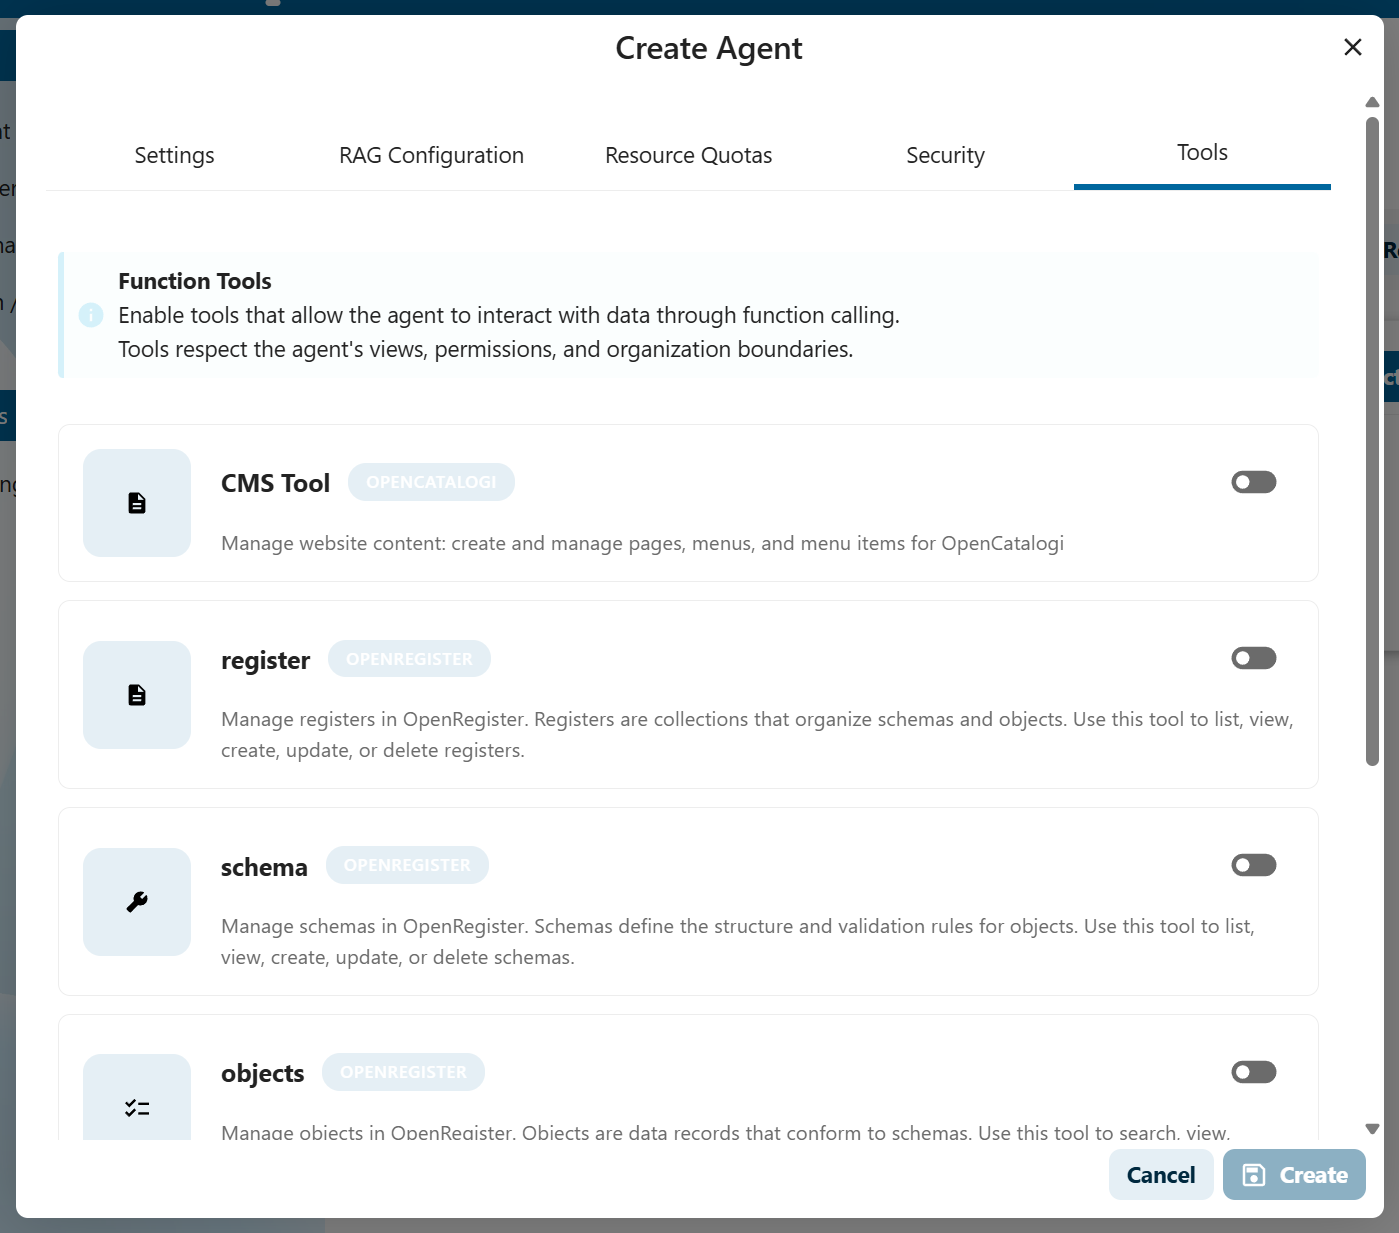
Task: Enable the schema tool toggle
Action: (1253, 865)
